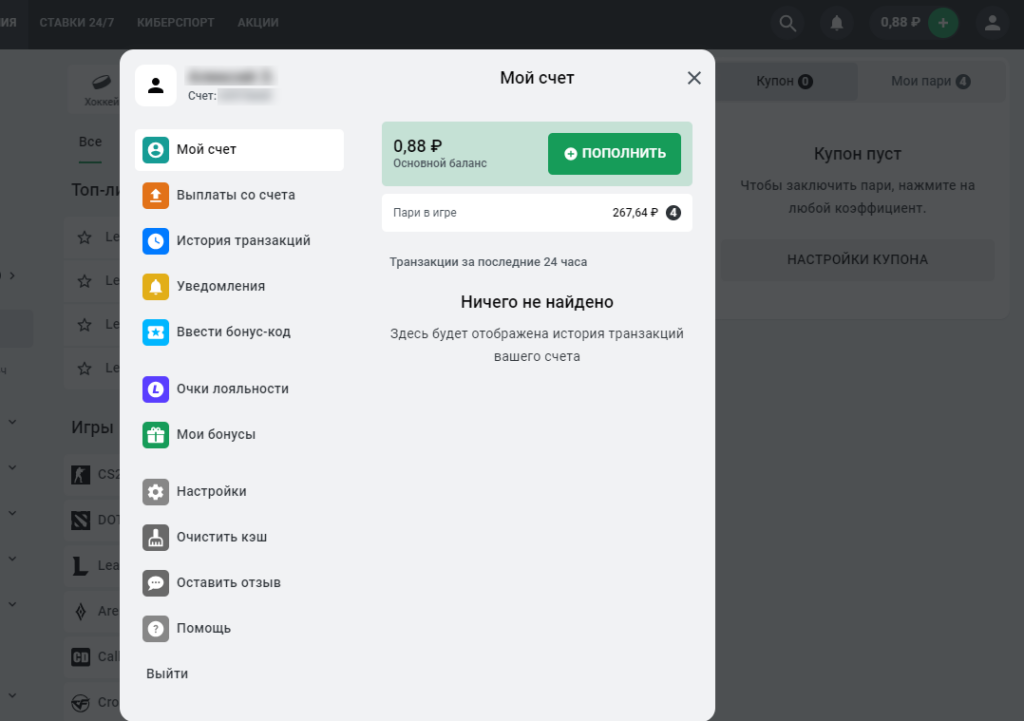
Task: Click Оставить отзыв label
Action: coord(229,583)
